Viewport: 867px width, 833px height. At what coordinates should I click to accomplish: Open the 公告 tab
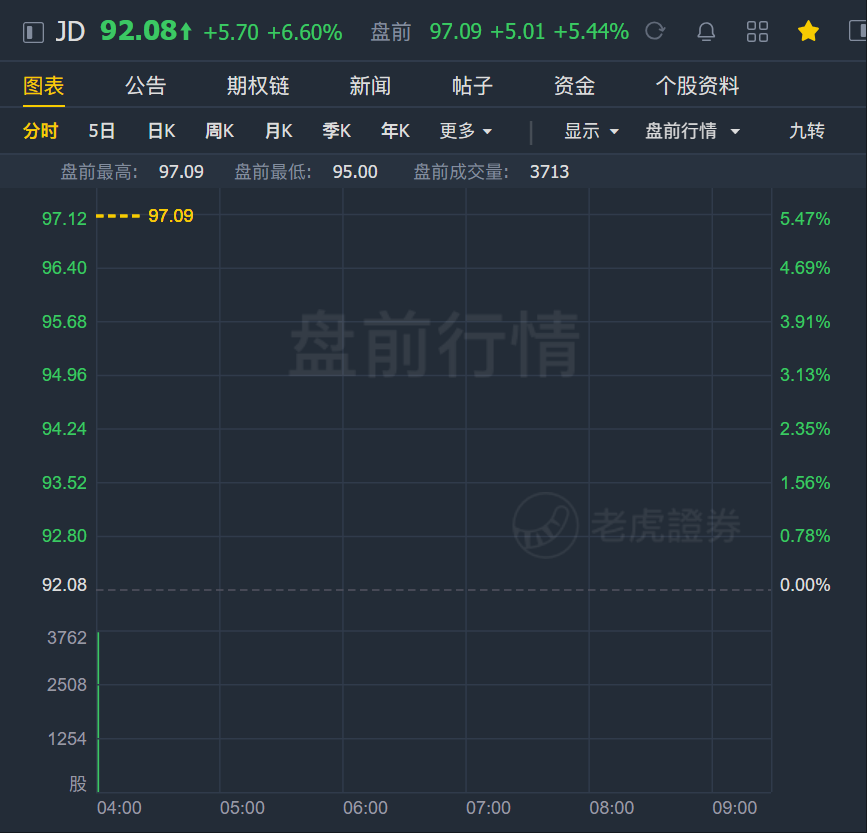(x=145, y=86)
